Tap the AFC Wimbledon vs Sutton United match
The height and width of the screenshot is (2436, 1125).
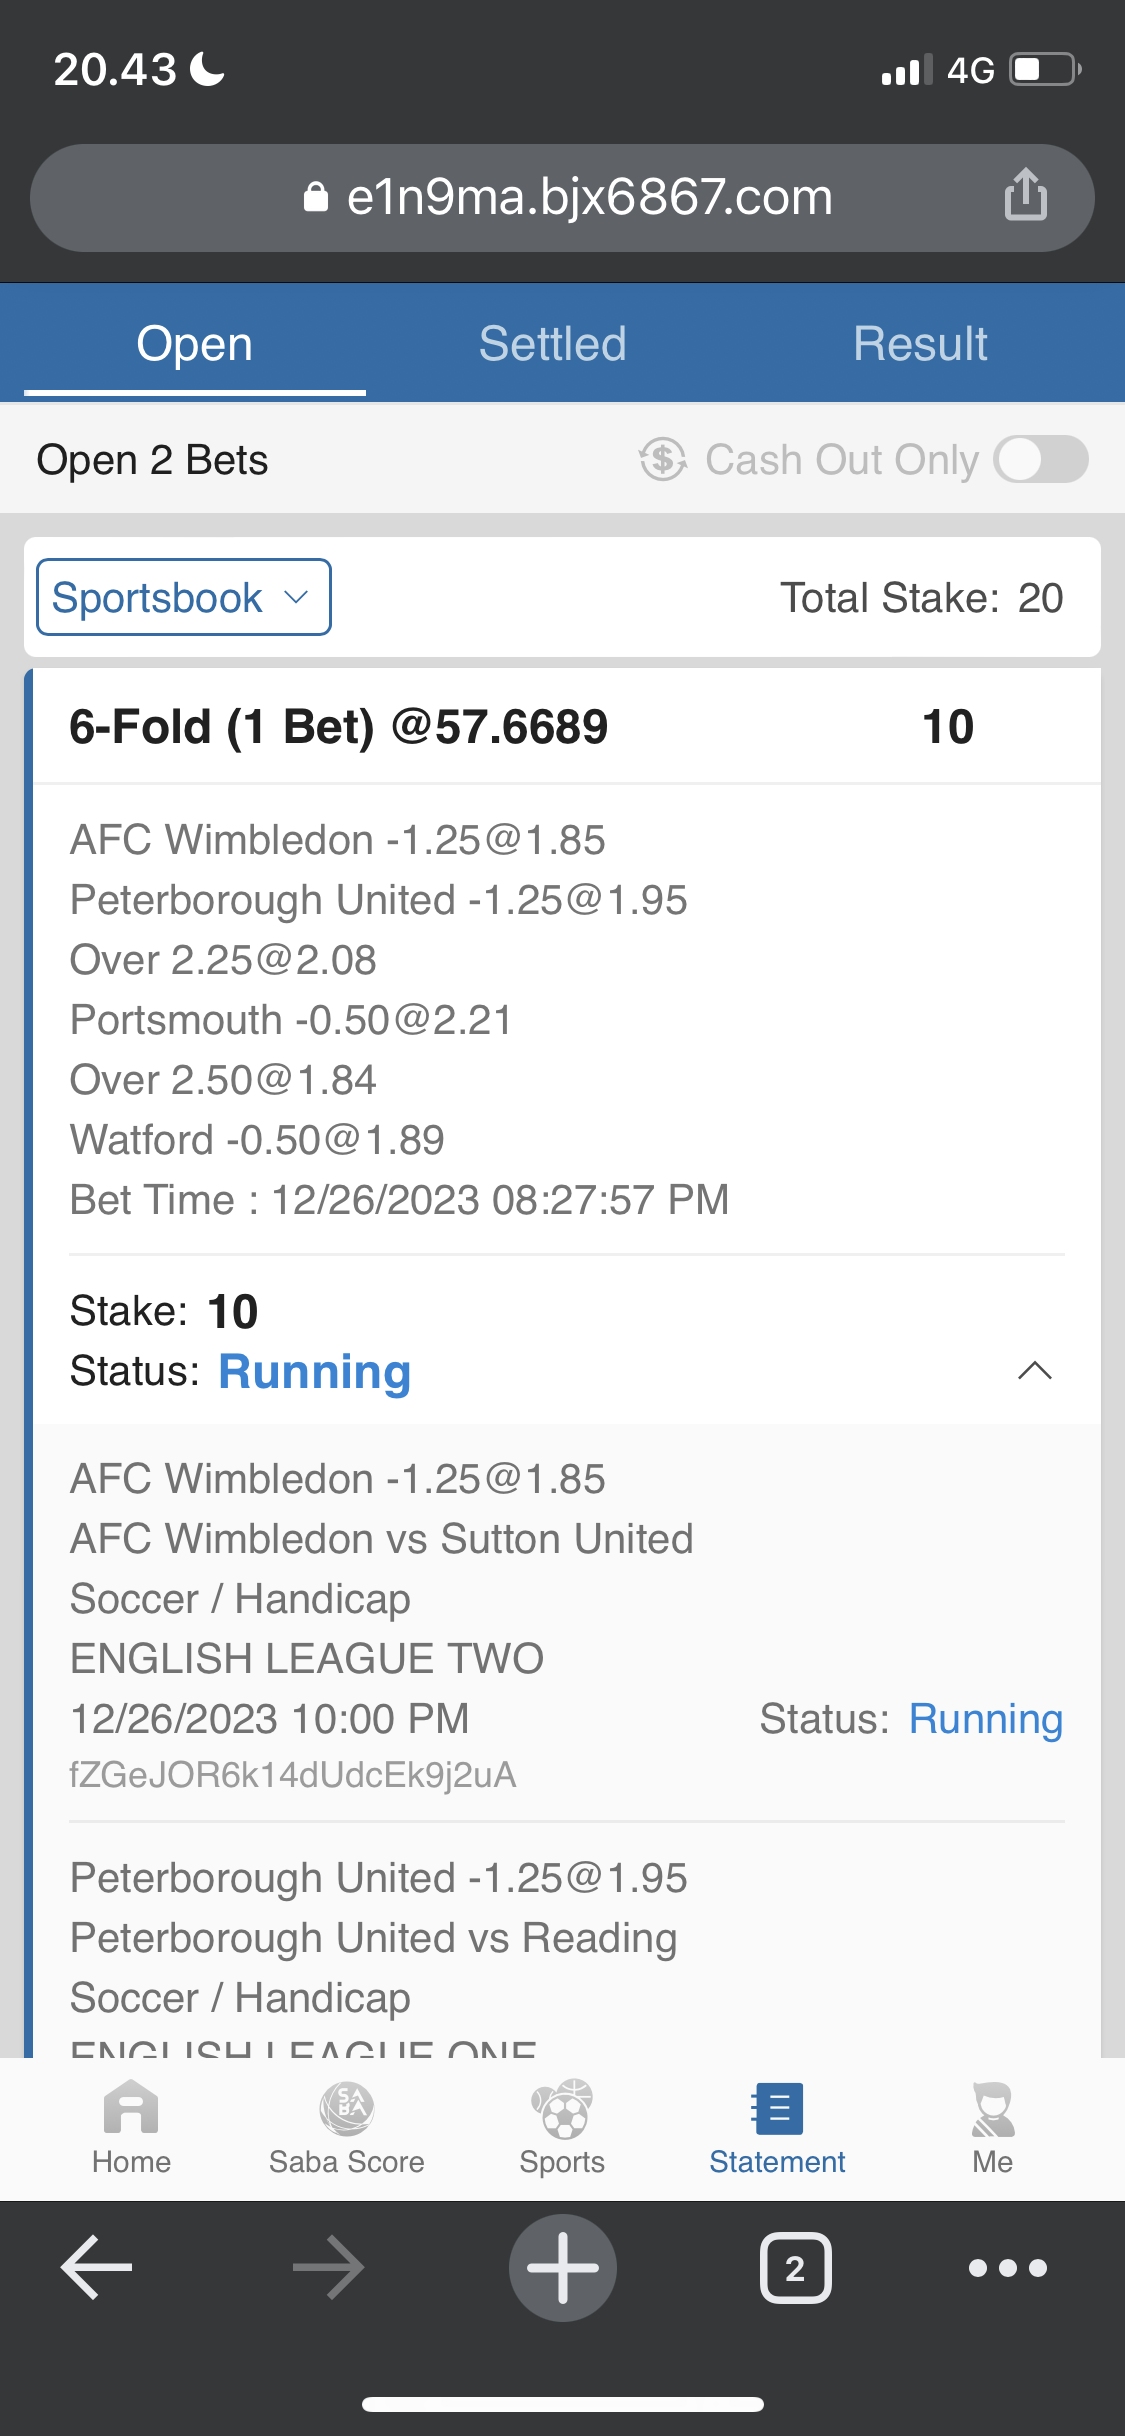(381, 1539)
